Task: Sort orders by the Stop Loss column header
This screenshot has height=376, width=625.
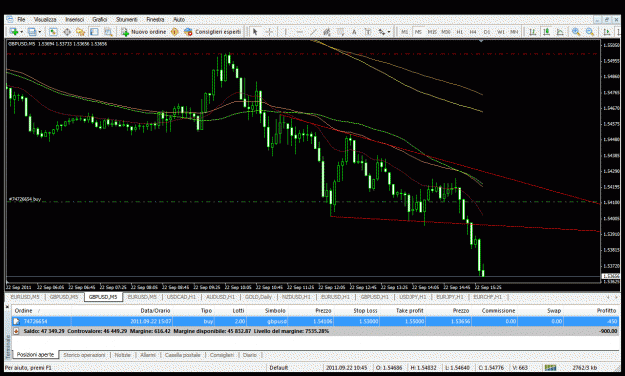Action: click(365, 311)
